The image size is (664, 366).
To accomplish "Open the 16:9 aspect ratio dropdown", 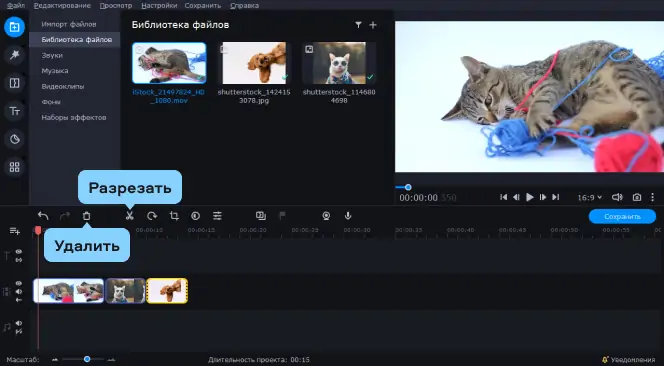I will point(590,197).
